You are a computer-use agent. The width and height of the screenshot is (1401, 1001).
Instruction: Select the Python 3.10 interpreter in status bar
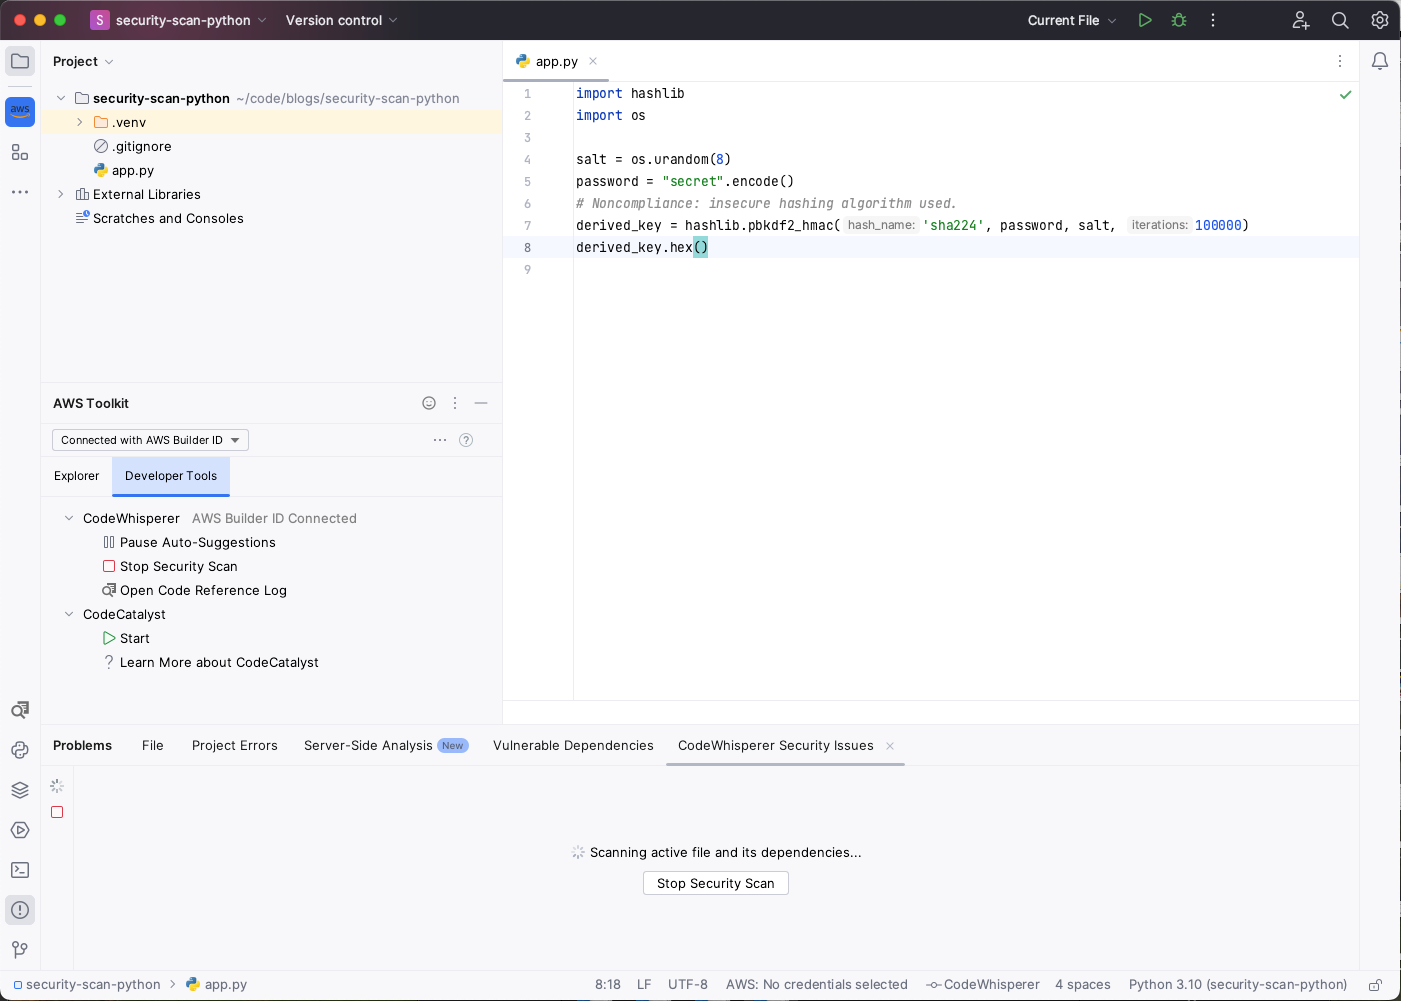point(1238,984)
